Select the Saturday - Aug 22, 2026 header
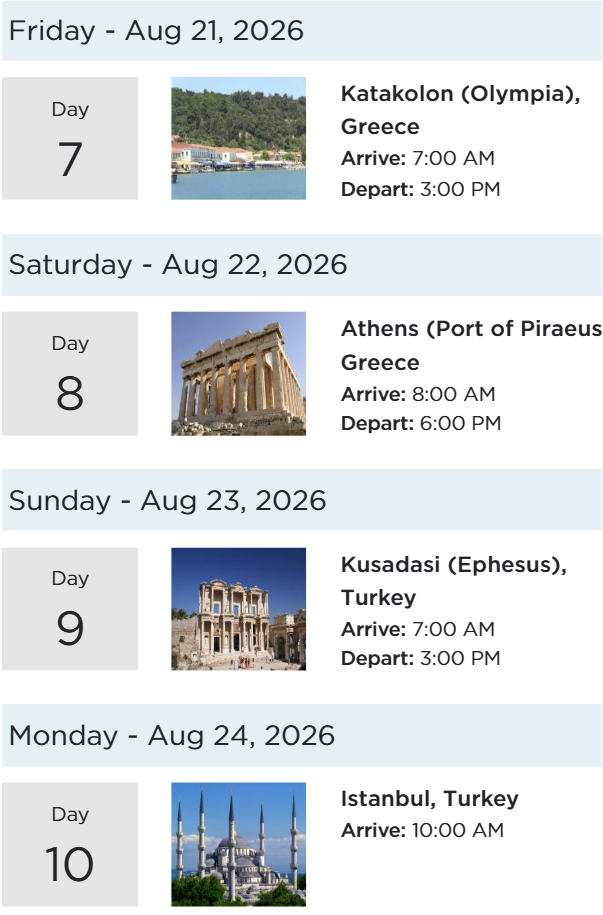 pyautogui.click(x=178, y=265)
